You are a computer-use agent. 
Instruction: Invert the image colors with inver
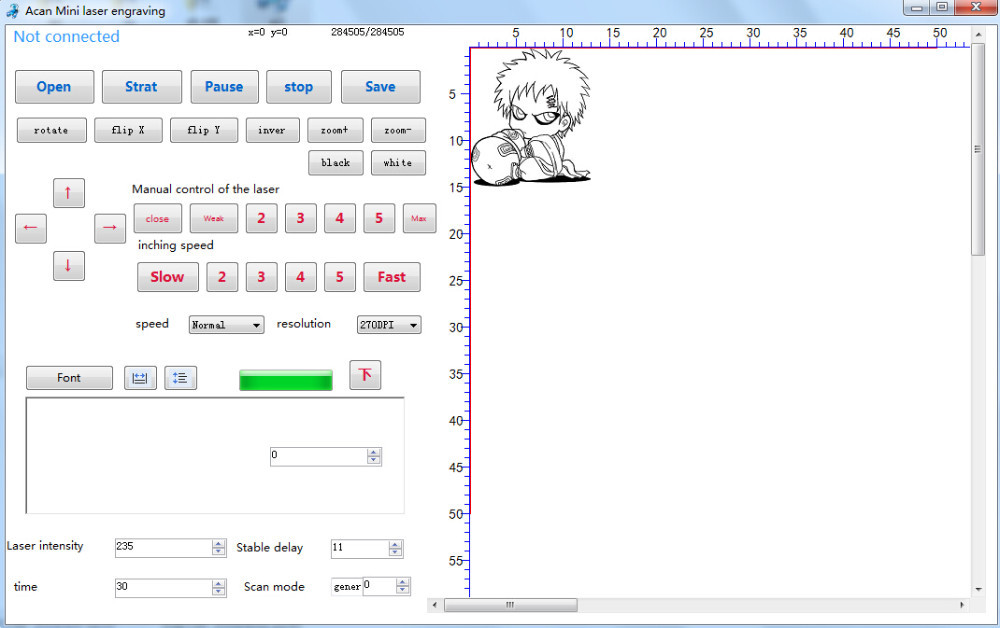click(272, 130)
